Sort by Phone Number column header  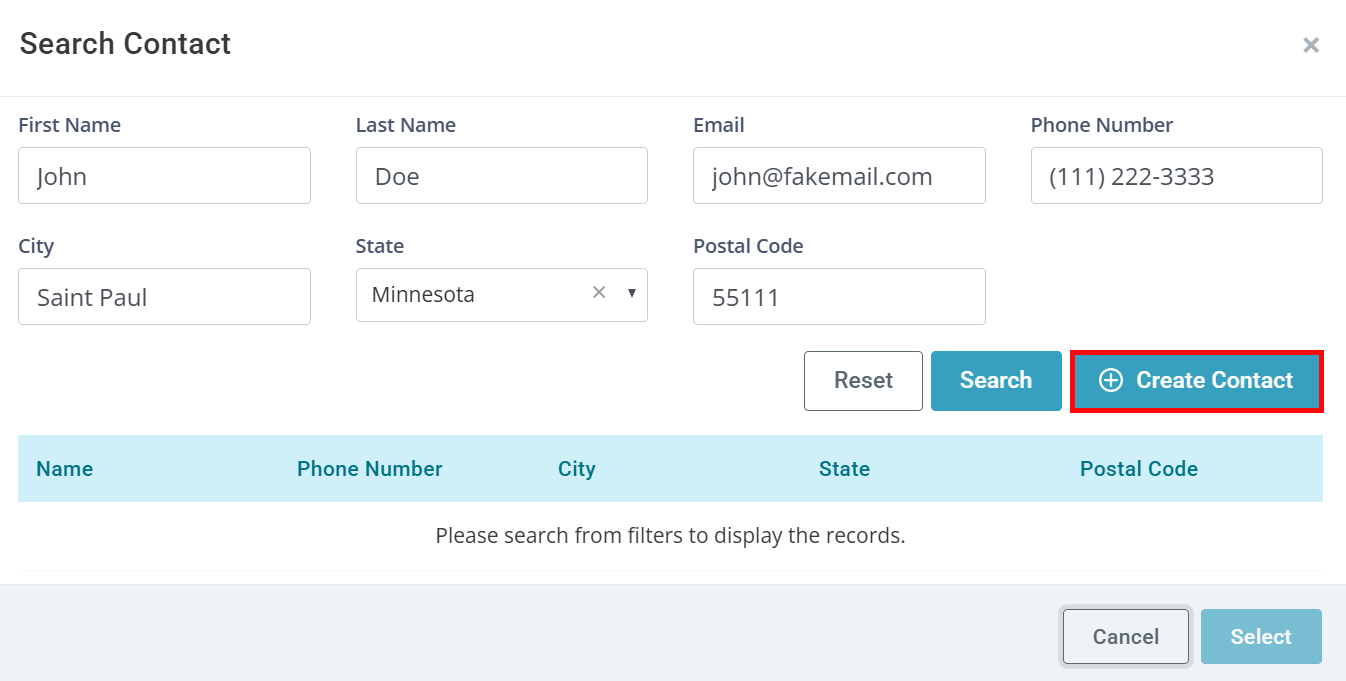[x=370, y=469]
